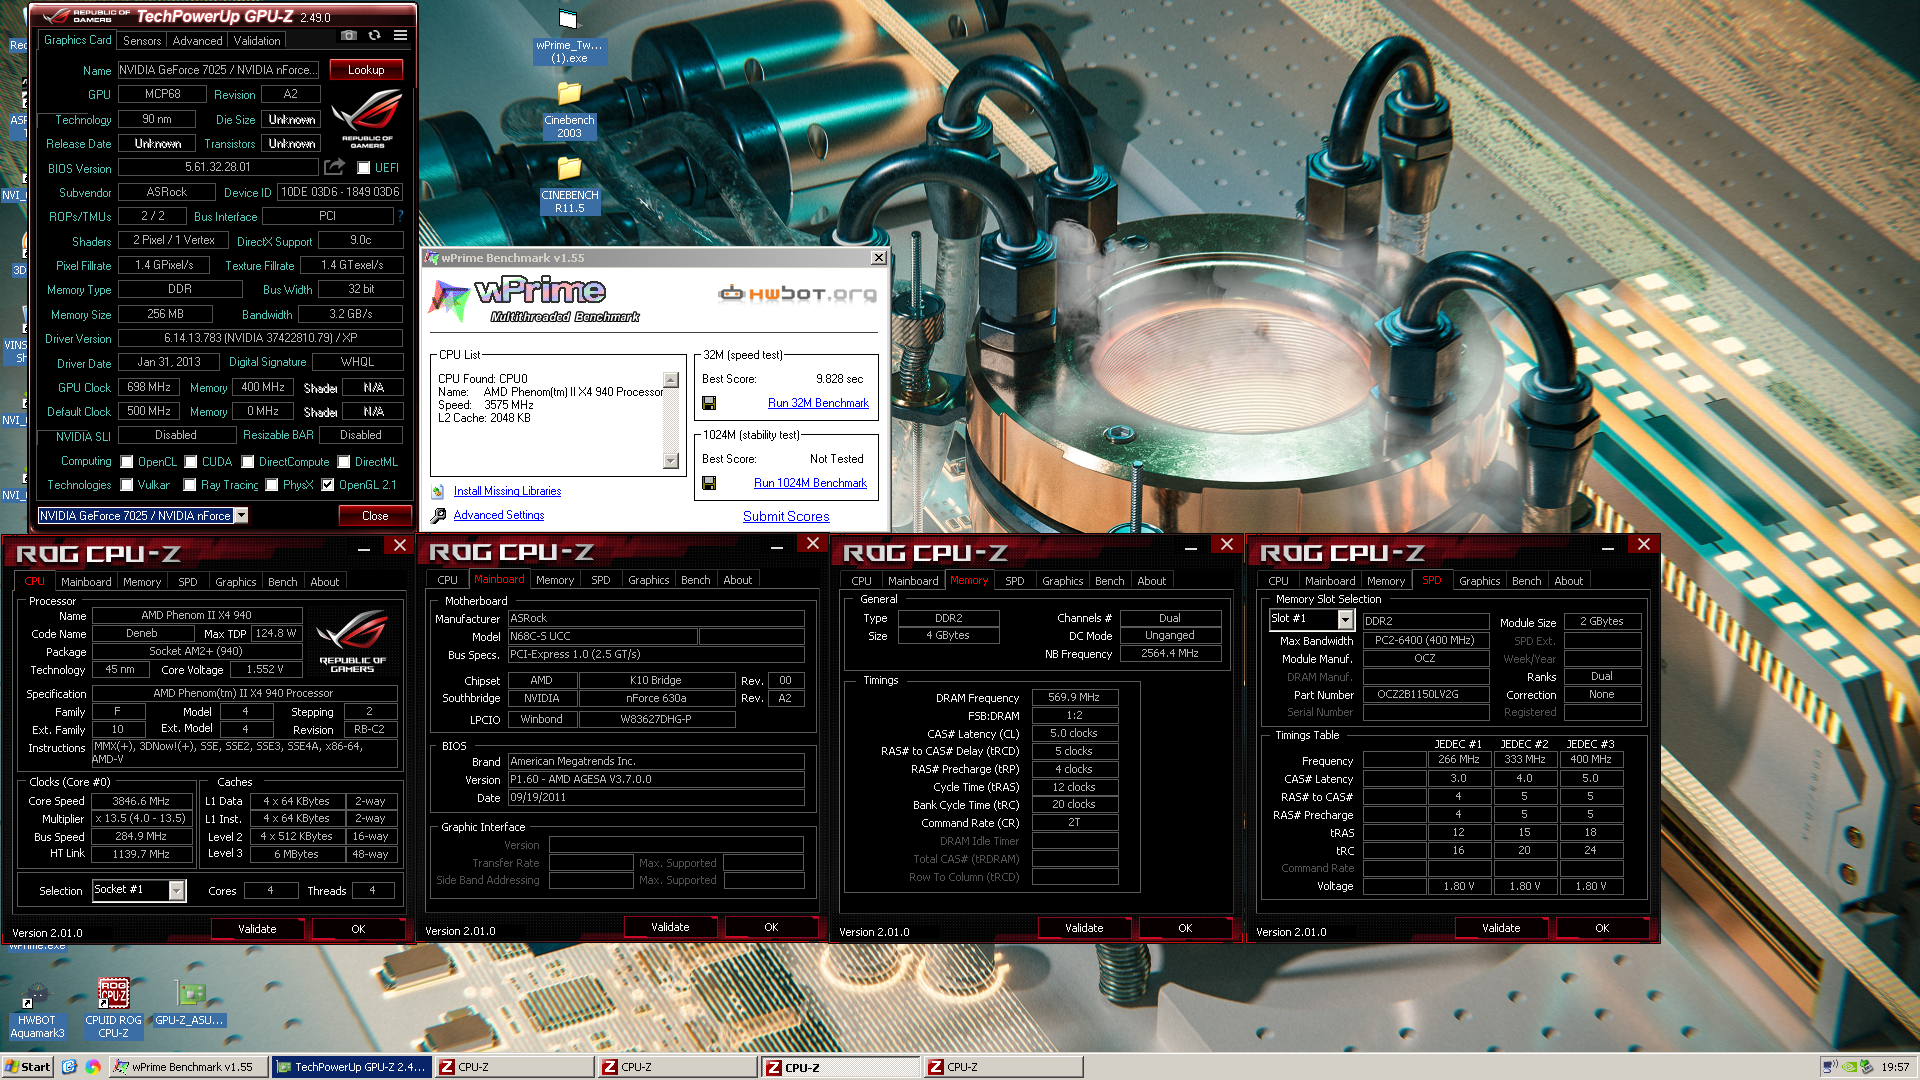Toggle DirectCompute checkbox

pos(247,462)
